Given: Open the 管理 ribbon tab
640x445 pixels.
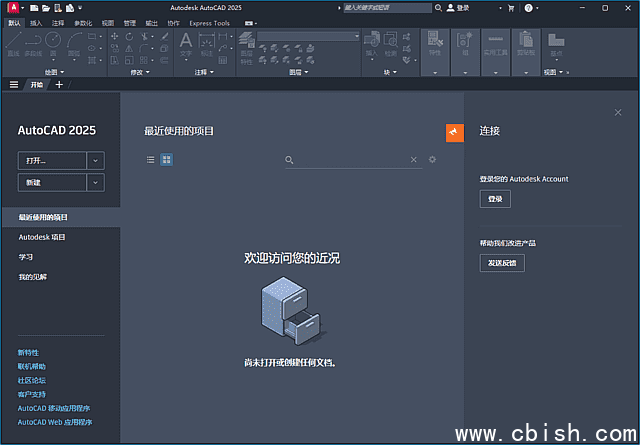Looking at the screenshot, I should click(130, 23).
